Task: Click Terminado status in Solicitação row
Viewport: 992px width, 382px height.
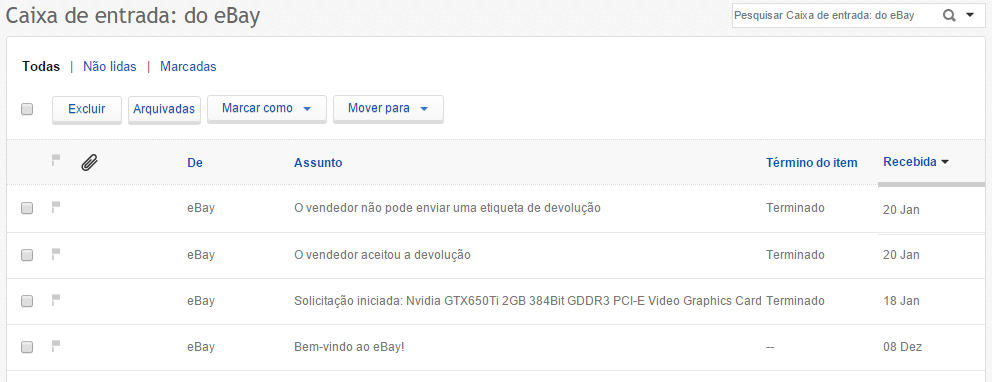Action: coord(795,300)
